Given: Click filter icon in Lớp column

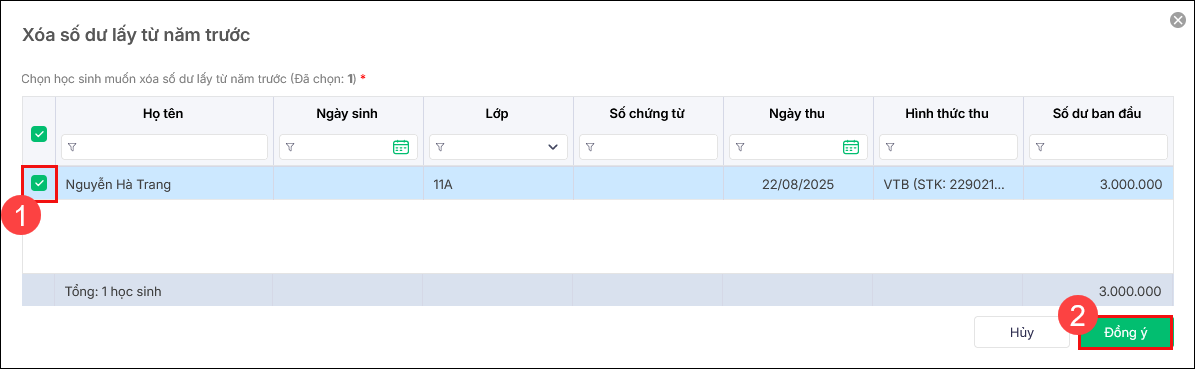Looking at the screenshot, I should pyautogui.click(x=440, y=147).
